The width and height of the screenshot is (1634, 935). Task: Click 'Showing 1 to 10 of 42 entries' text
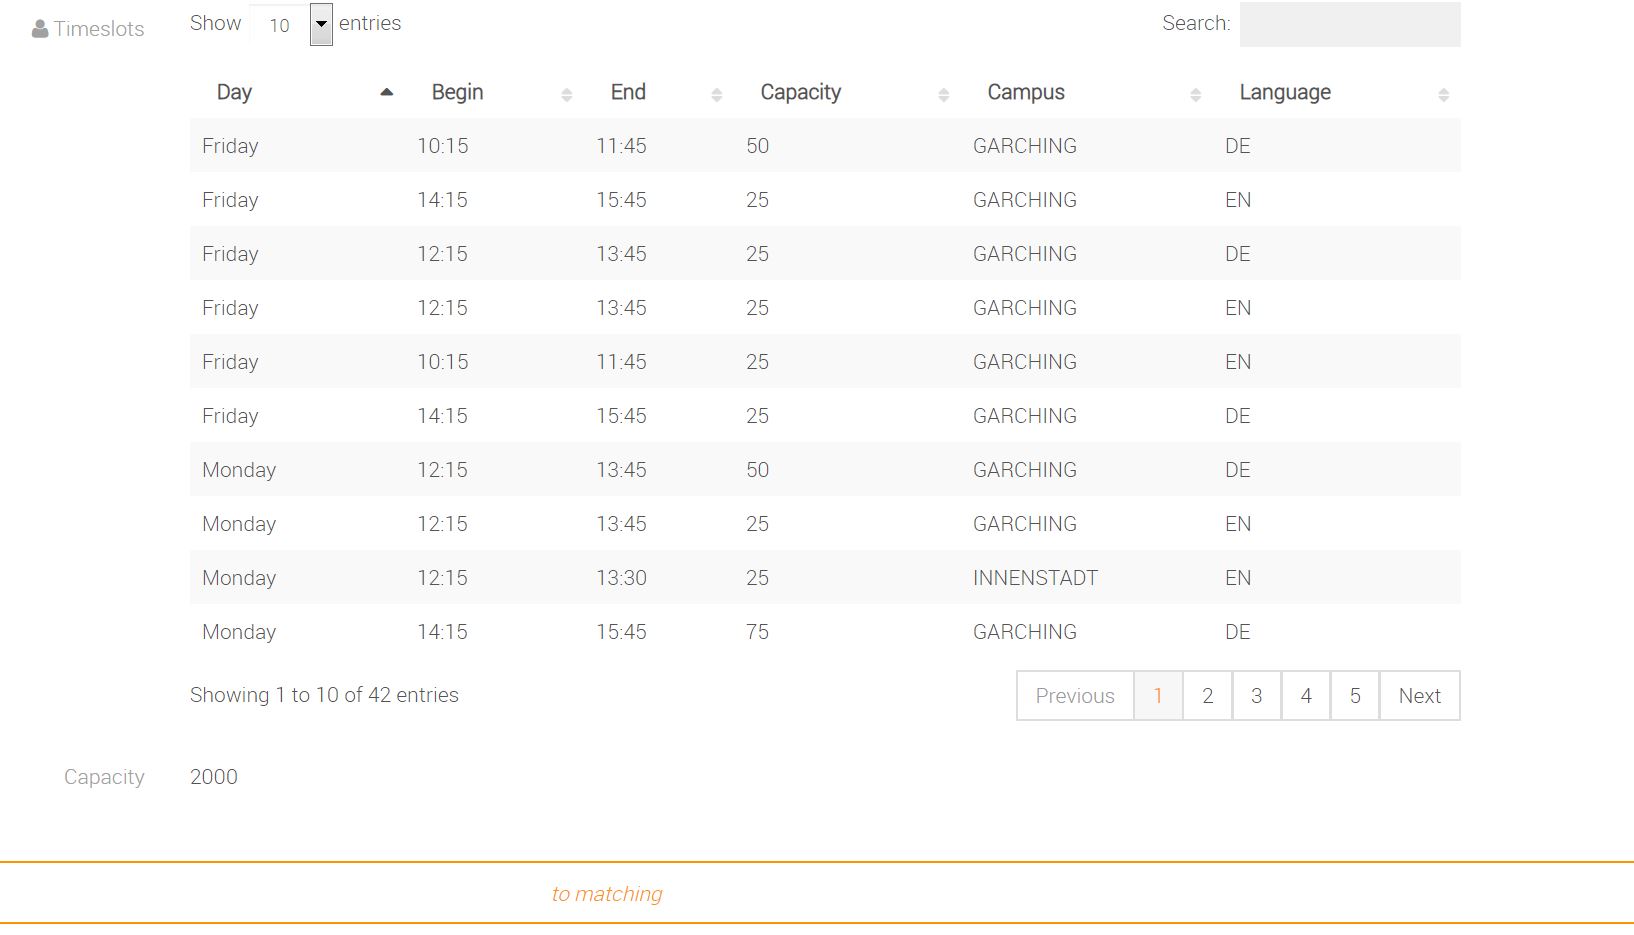pyautogui.click(x=324, y=695)
